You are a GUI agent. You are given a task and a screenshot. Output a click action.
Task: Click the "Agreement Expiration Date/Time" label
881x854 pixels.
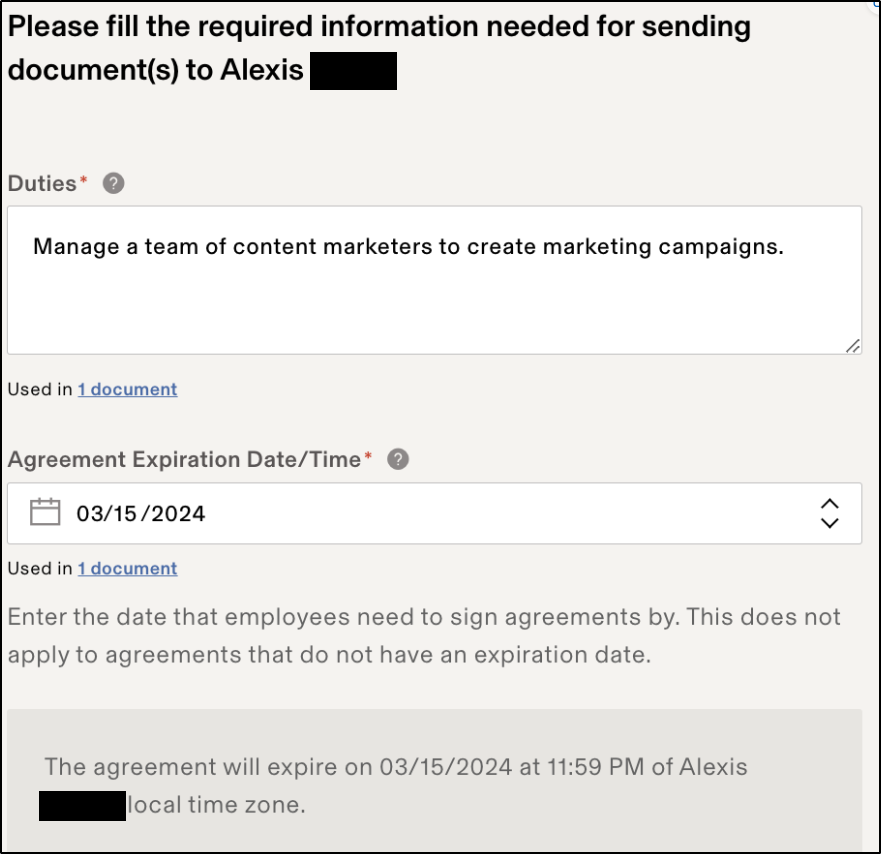tap(184, 460)
